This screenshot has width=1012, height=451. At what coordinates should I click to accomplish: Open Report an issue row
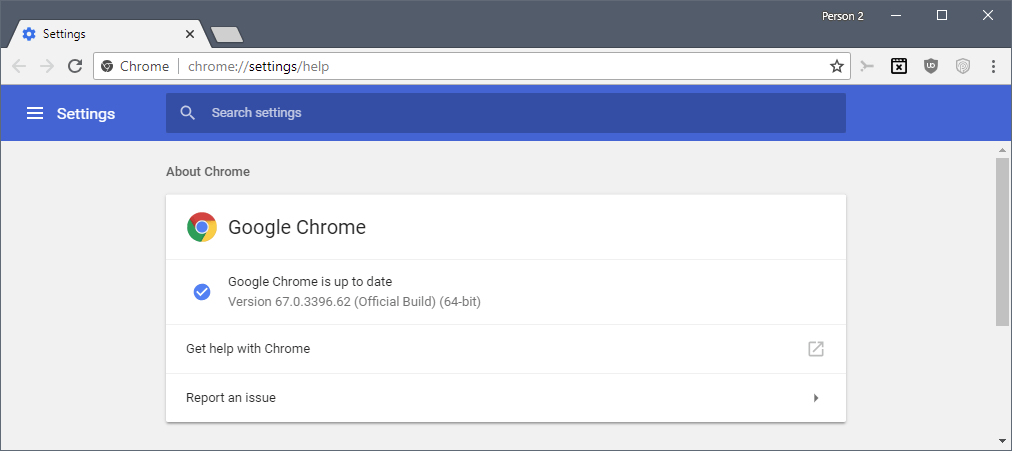point(505,398)
